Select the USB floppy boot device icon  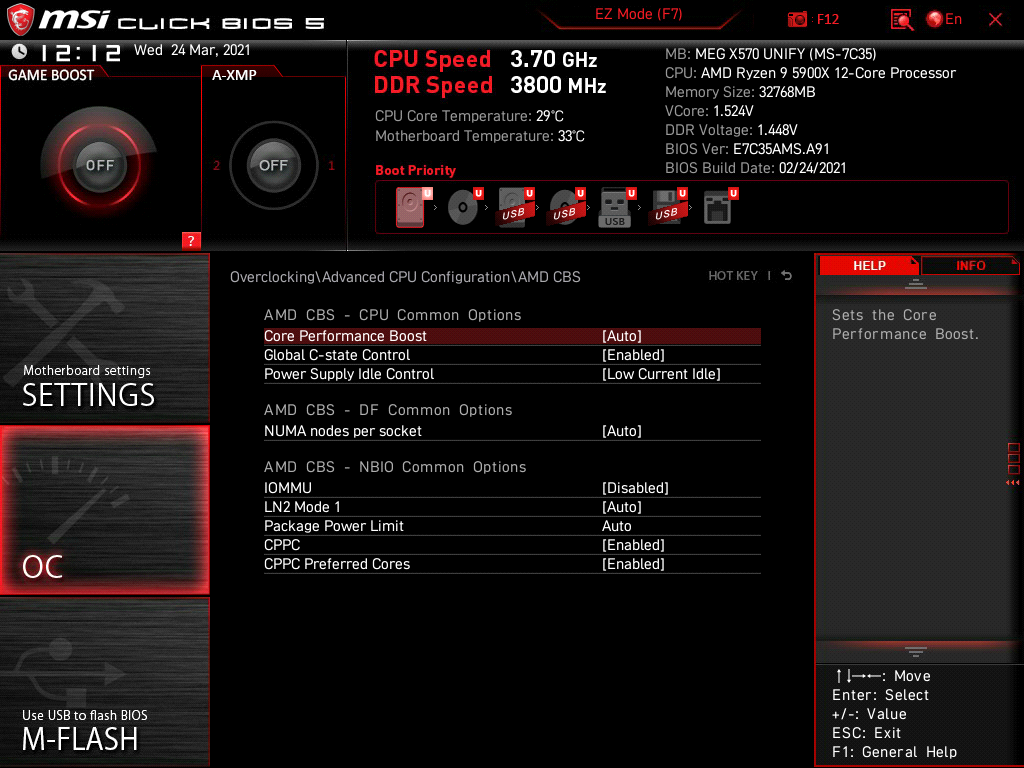pyautogui.click(x=668, y=207)
